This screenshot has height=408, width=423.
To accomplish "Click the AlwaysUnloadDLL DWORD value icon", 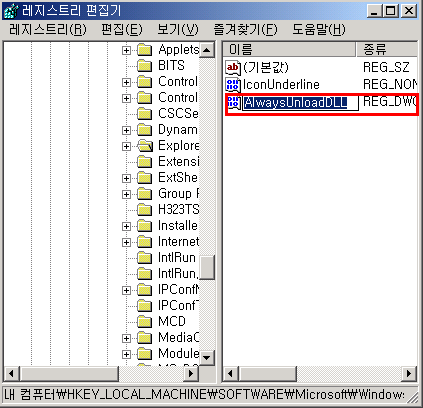I will click(x=233, y=103).
